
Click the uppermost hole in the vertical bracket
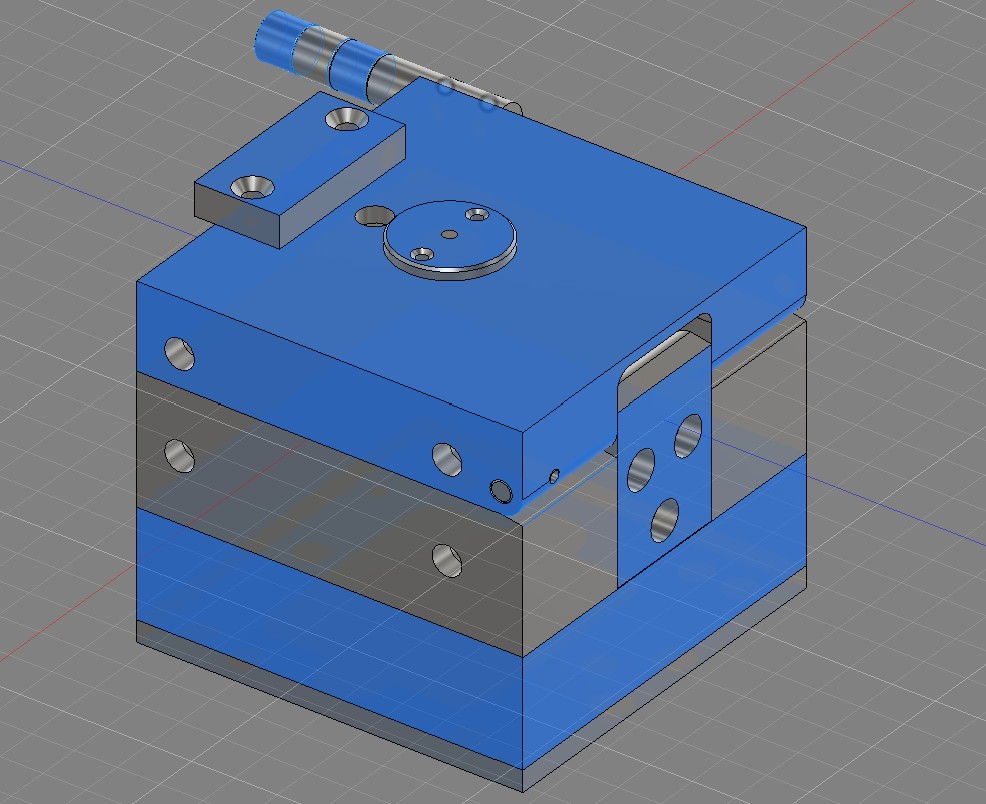pyautogui.click(x=688, y=436)
